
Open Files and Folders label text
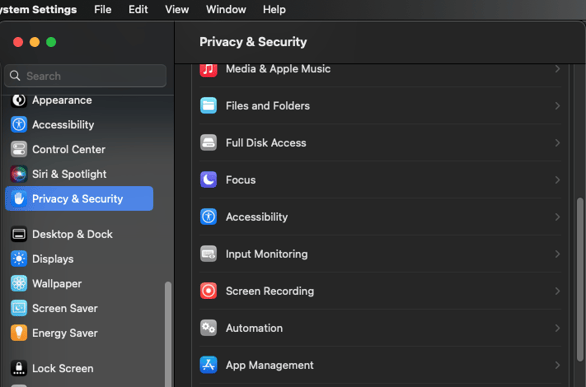click(x=268, y=106)
